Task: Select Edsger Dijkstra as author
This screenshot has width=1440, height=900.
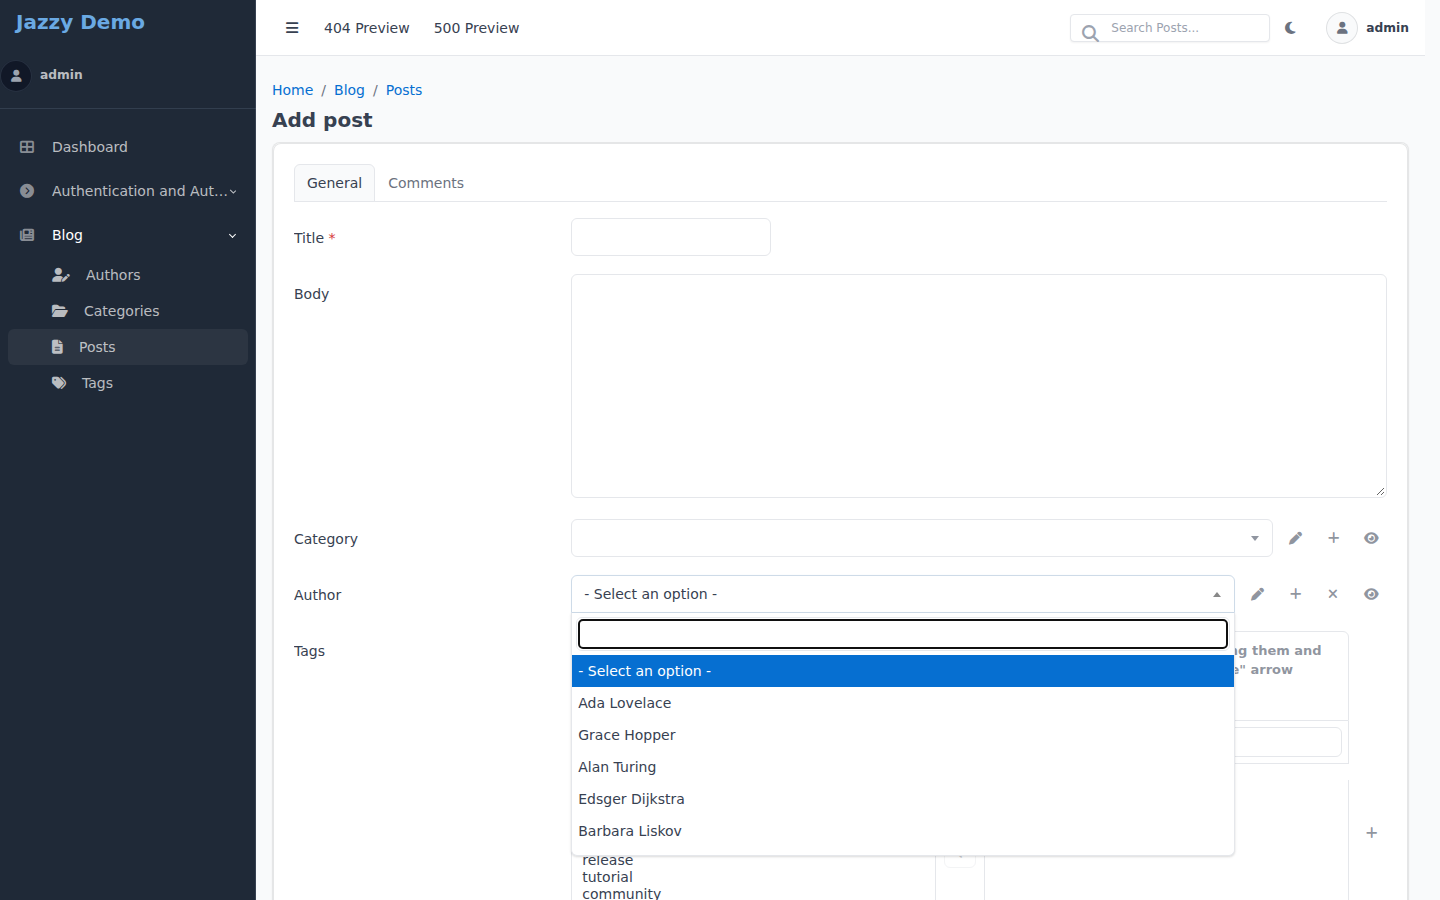Action: (902, 799)
